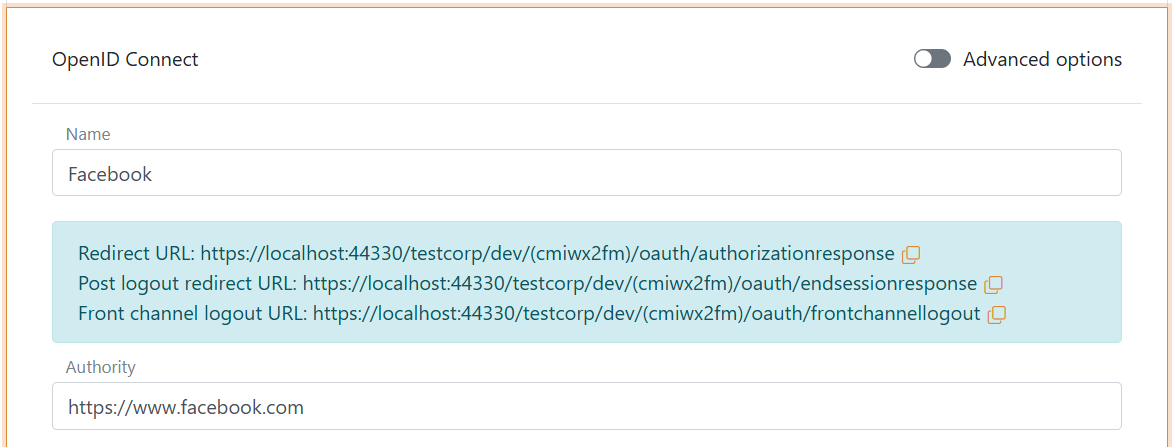Copy the Front channel logout URL
This screenshot has height=447, width=1173.
pyautogui.click(x=996, y=314)
